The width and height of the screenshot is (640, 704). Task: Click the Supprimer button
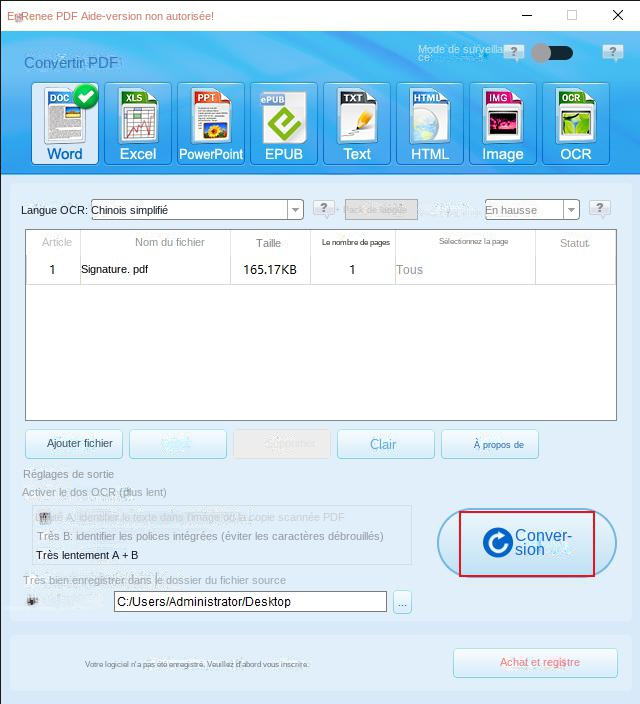282,444
